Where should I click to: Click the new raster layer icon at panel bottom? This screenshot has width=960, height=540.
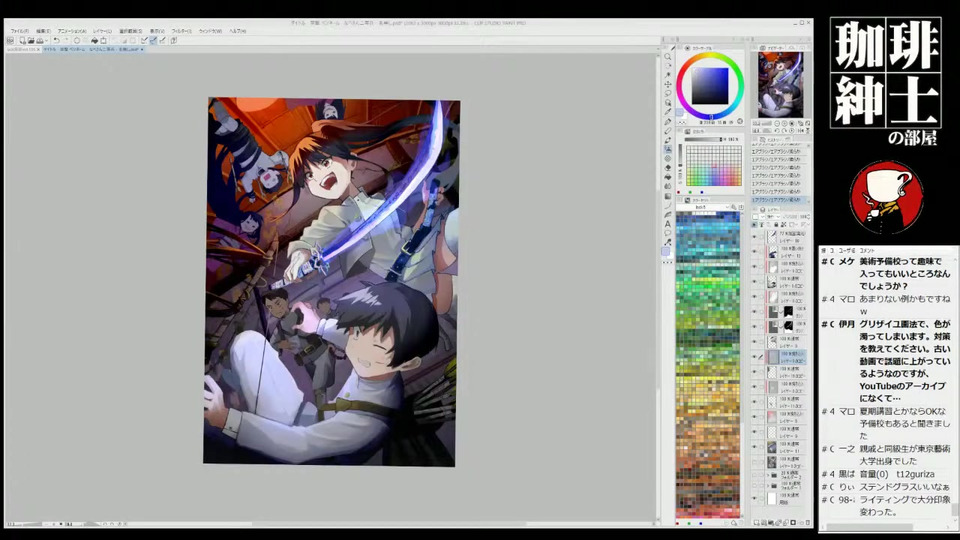[756, 522]
